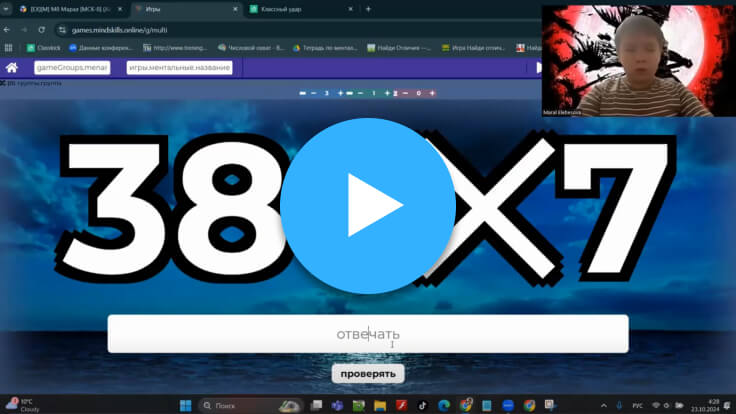Click the home icon in the purple bar
The width and height of the screenshot is (736, 414).
coord(12,68)
